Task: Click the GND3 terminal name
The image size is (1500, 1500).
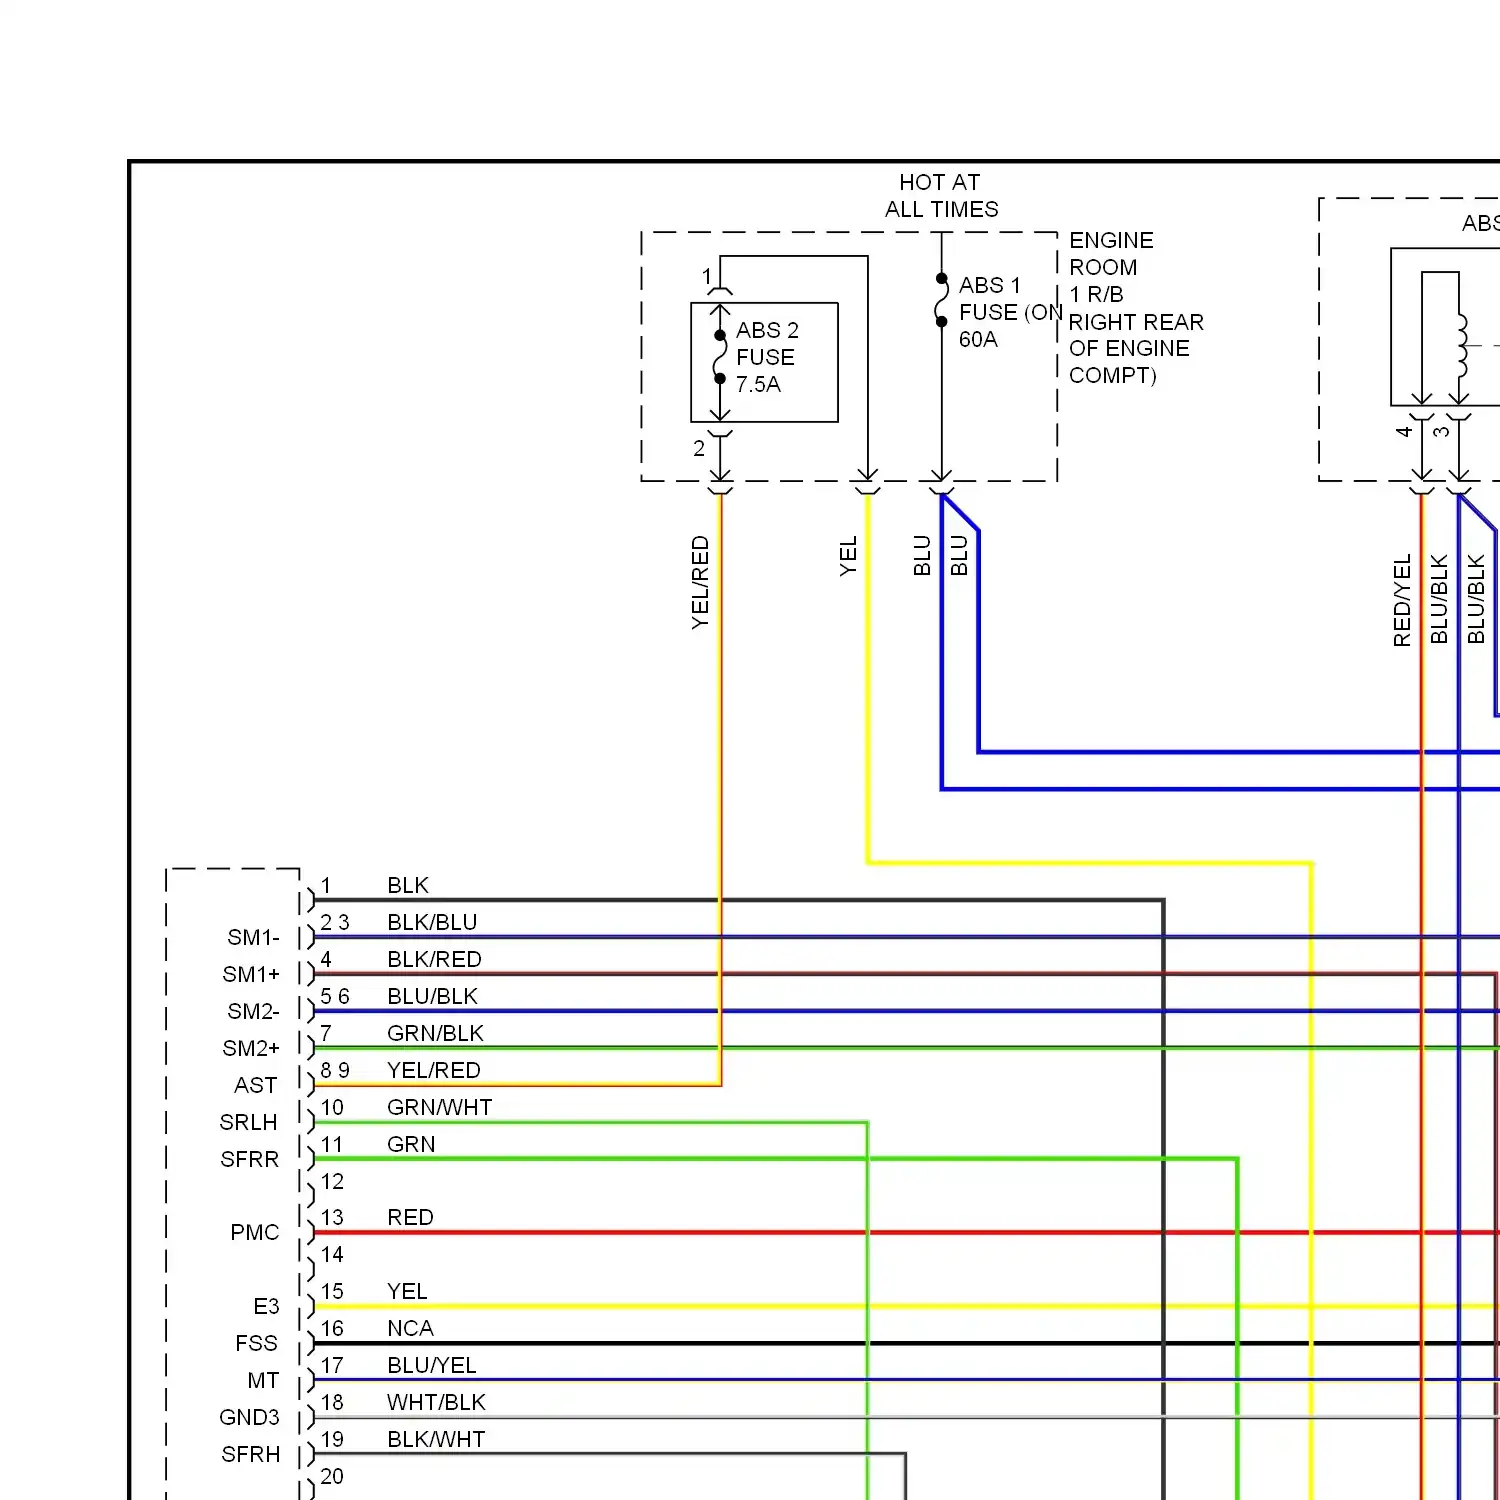Action: (x=249, y=1417)
